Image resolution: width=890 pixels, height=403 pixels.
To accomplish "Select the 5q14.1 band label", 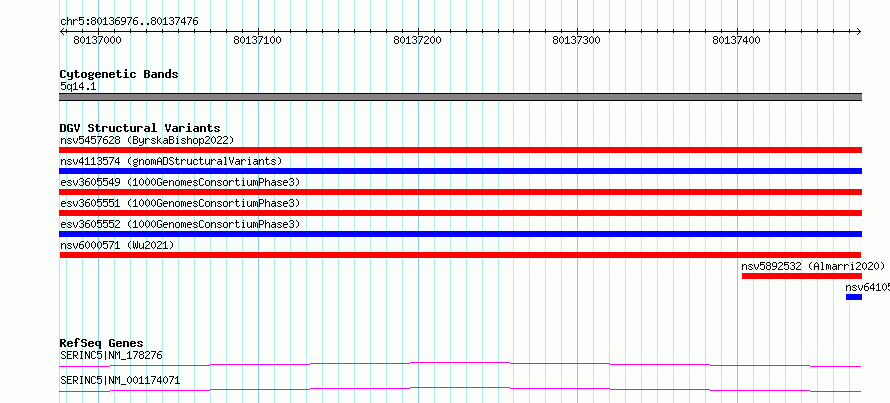I will coord(76,87).
